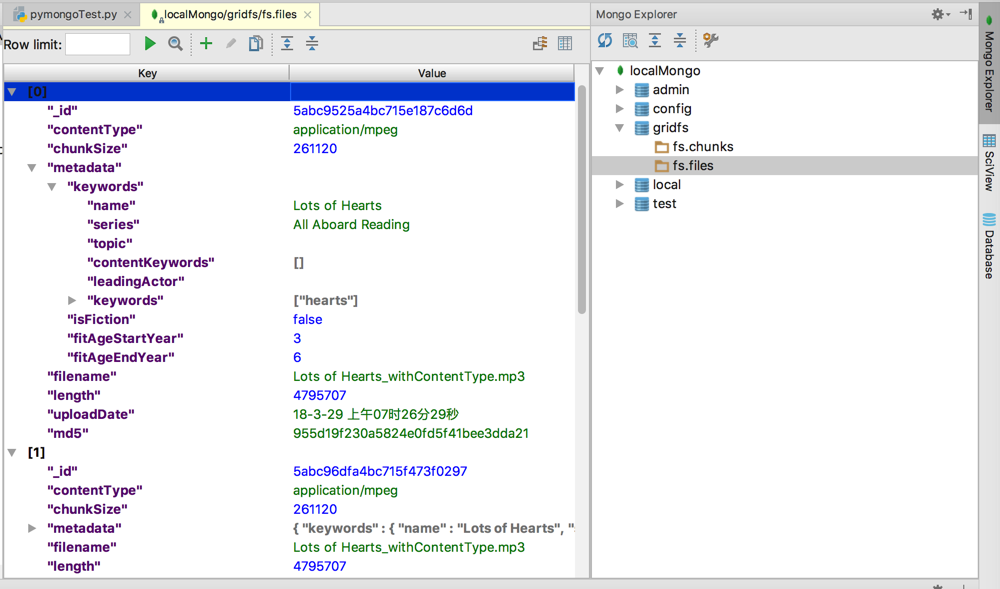Open the SciView side panel tab
This screenshot has width=1000, height=589.
tap(989, 162)
